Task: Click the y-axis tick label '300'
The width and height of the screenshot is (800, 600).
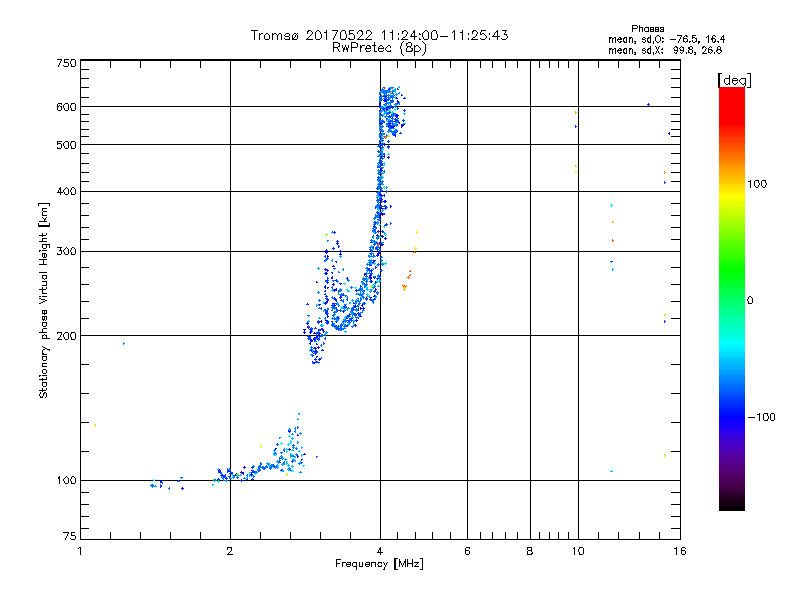Action: click(66, 251)
